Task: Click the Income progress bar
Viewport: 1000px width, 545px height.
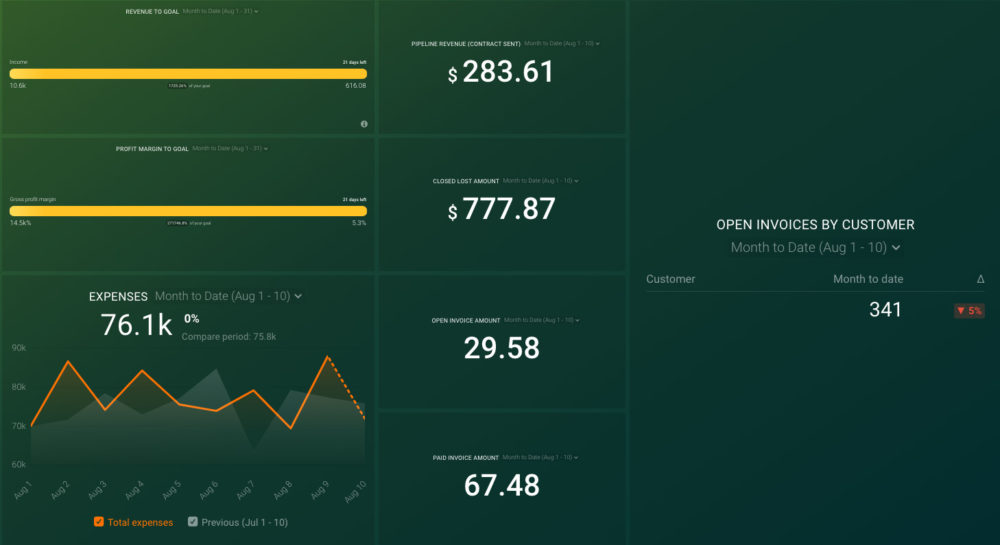Action: pyautogui.click(x=188, y=73)
